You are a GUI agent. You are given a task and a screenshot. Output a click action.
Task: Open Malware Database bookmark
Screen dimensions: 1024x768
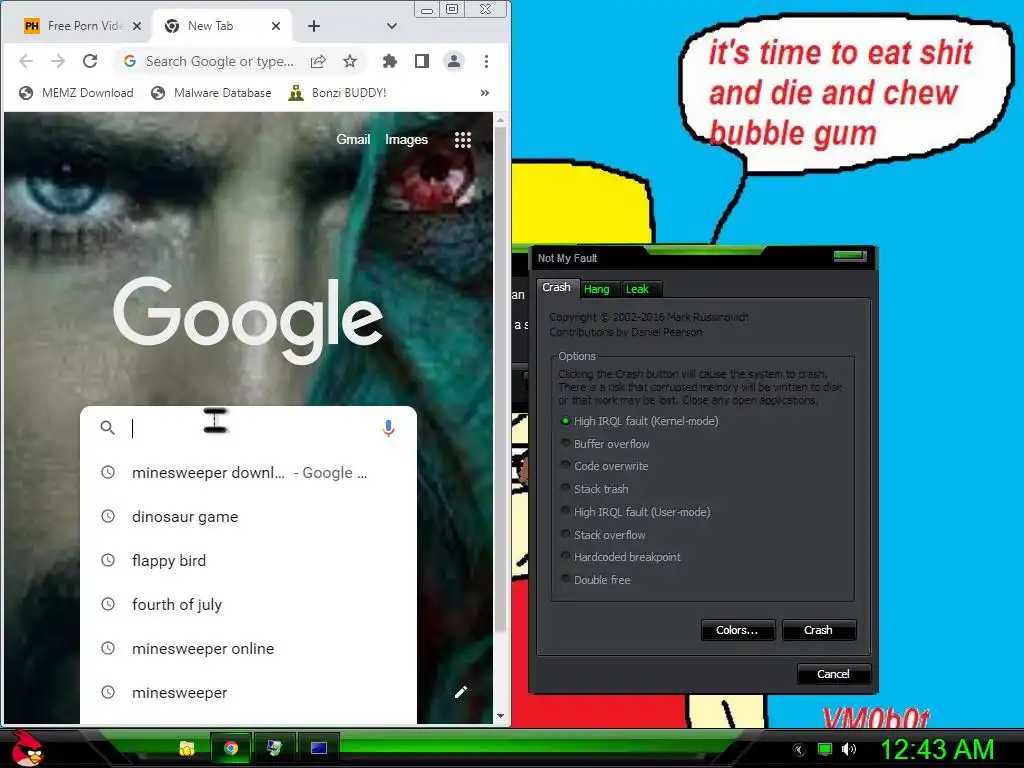211,93
